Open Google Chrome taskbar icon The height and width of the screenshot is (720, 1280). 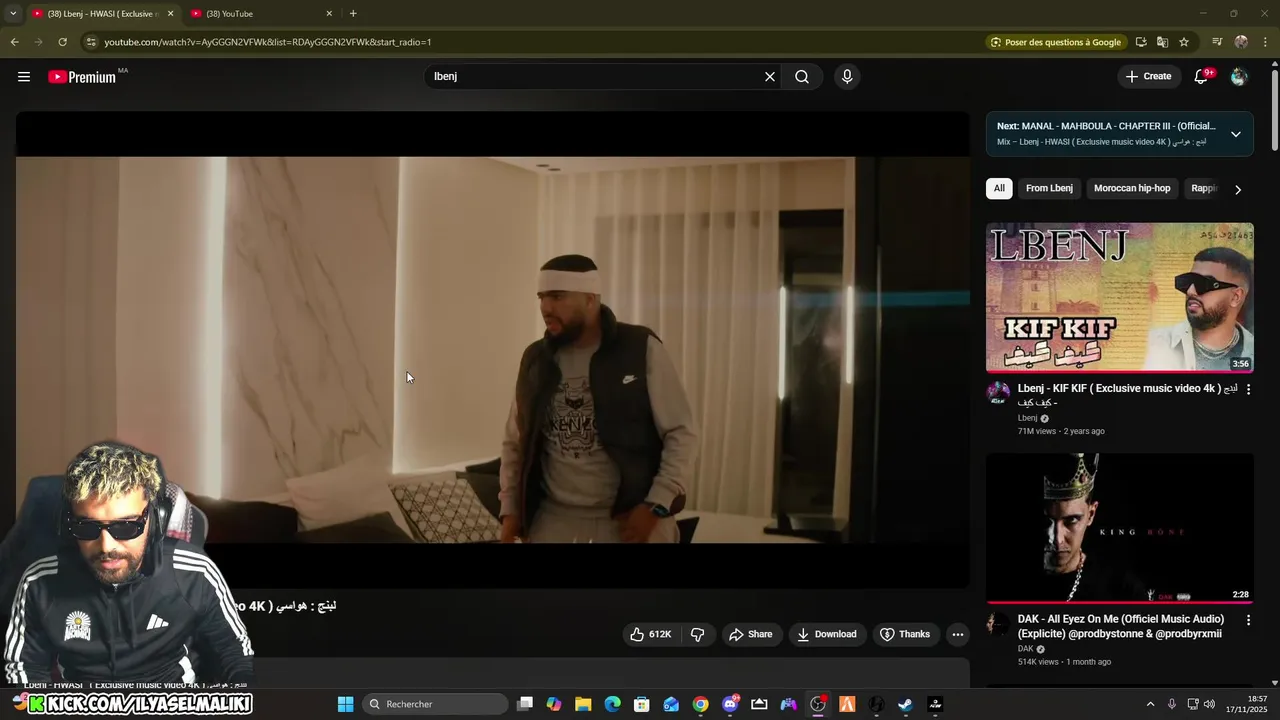click(x=700, y=704)
